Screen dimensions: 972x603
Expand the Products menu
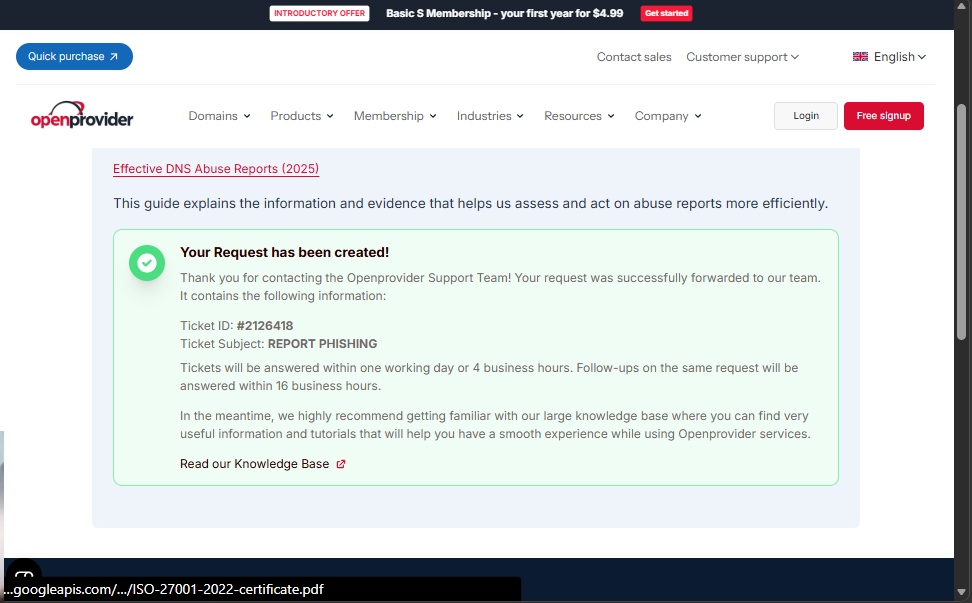(x=302, y=116)
